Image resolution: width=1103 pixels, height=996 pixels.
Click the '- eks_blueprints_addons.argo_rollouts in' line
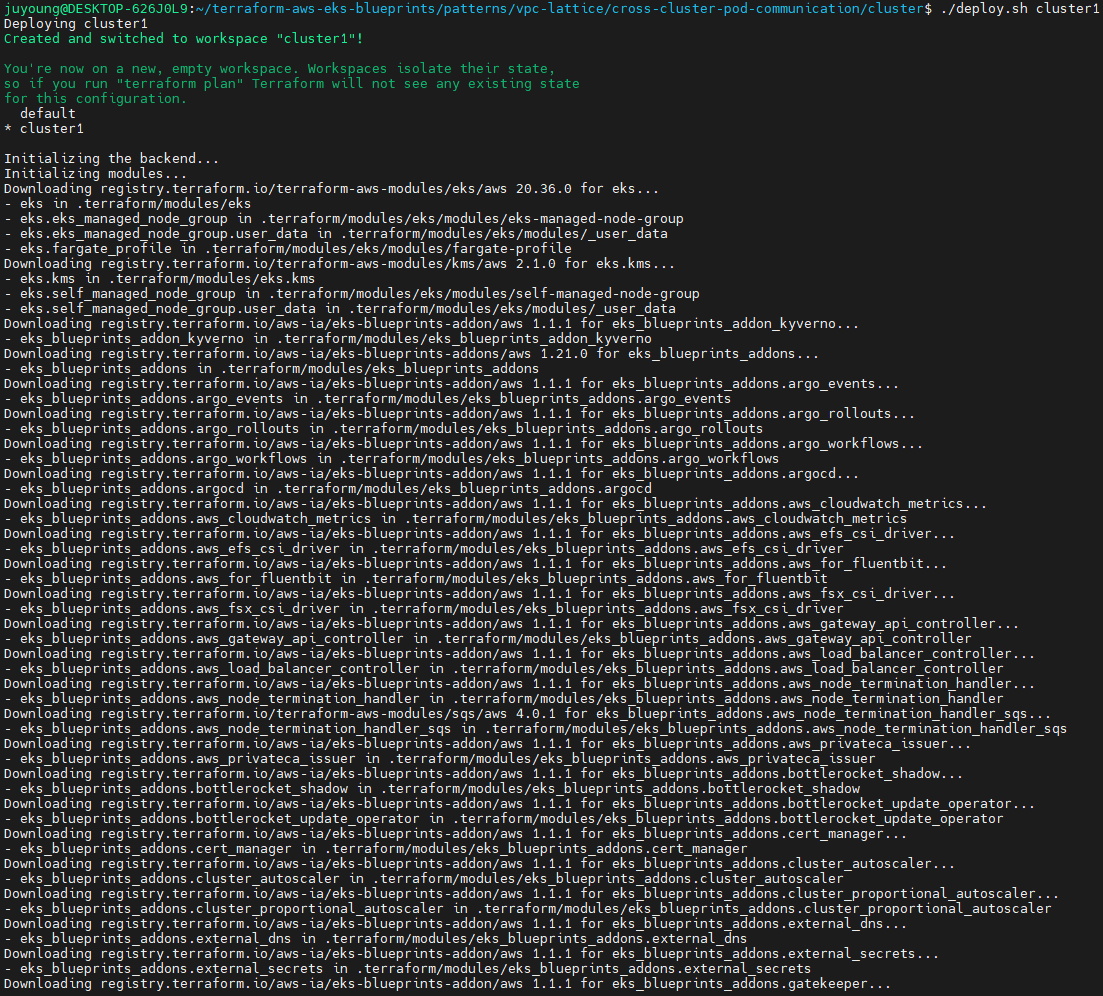pos(383,428)
